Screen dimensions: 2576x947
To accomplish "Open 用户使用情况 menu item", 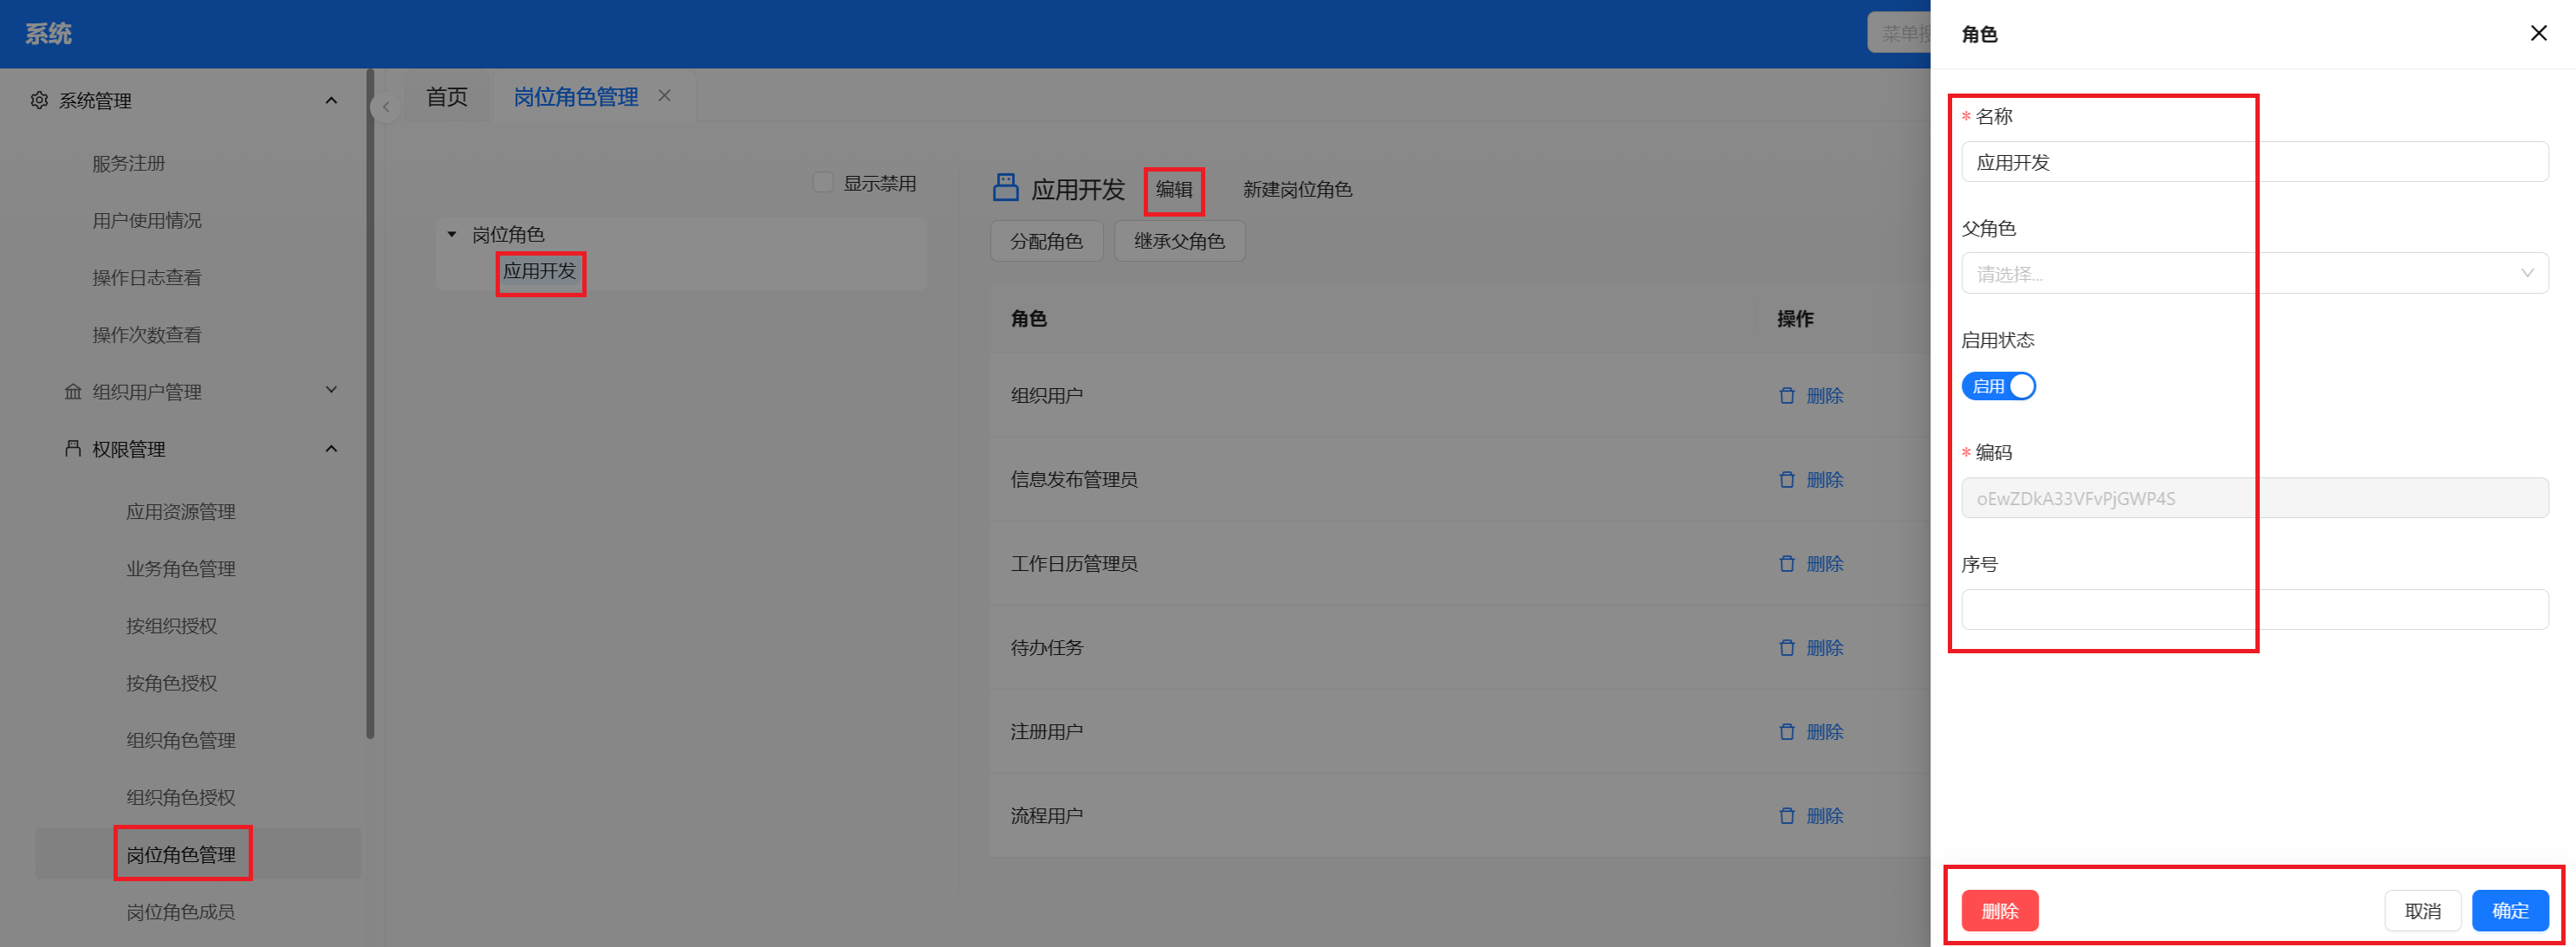I will 147,220.
